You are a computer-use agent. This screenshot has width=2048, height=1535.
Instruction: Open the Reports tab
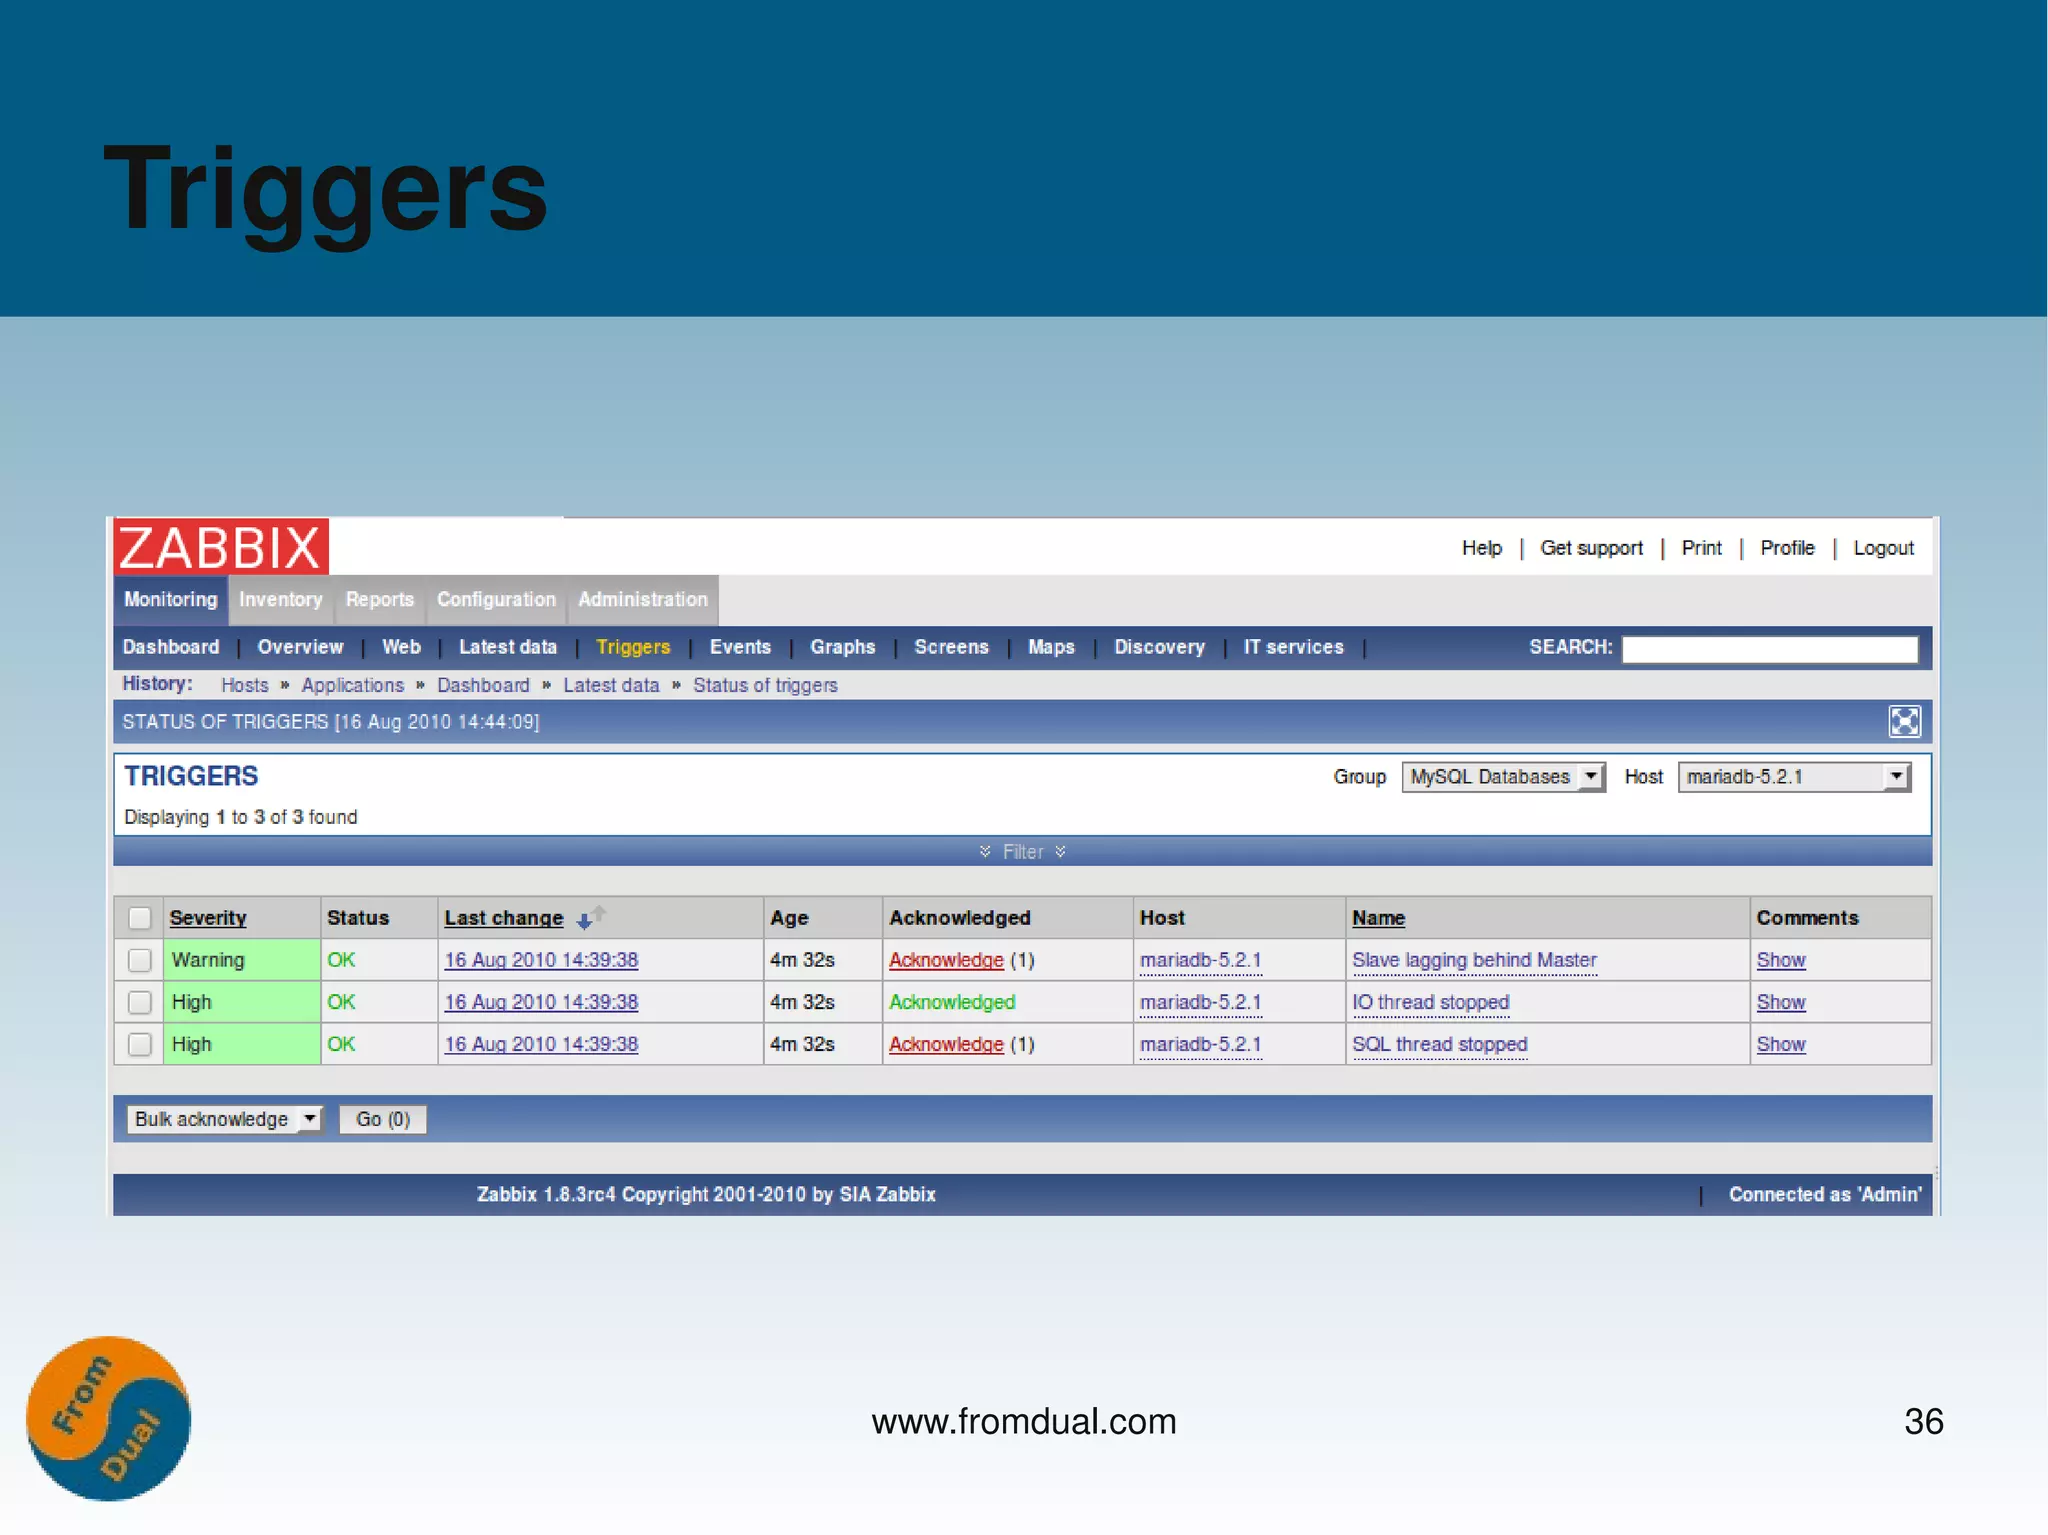coord(380,600)
